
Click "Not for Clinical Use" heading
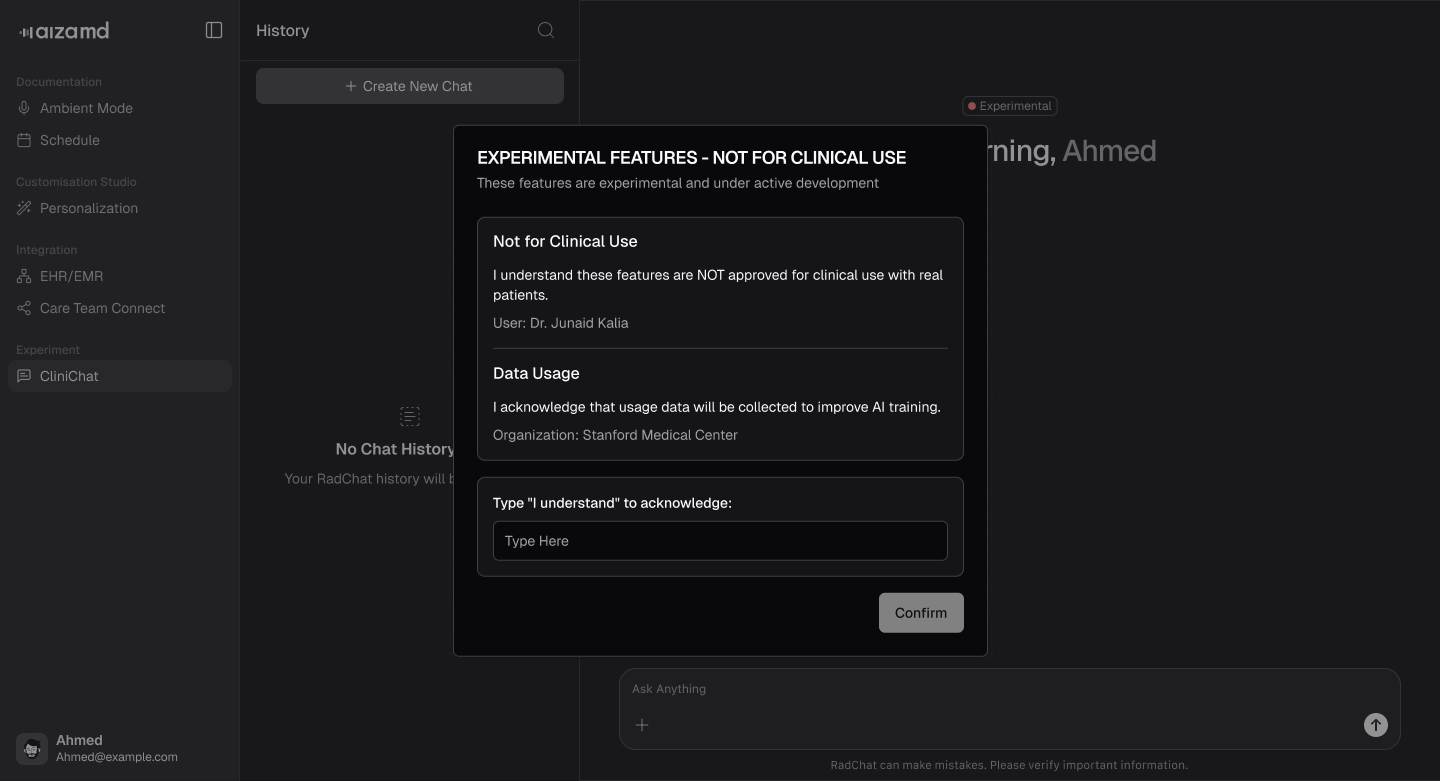(x=565, y=241)
